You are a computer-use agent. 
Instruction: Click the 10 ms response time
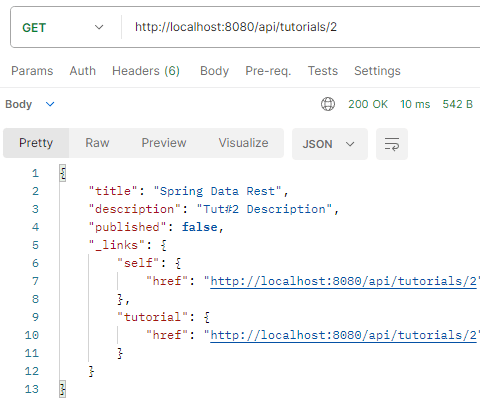pyautogui.click(x=415, y=104)
